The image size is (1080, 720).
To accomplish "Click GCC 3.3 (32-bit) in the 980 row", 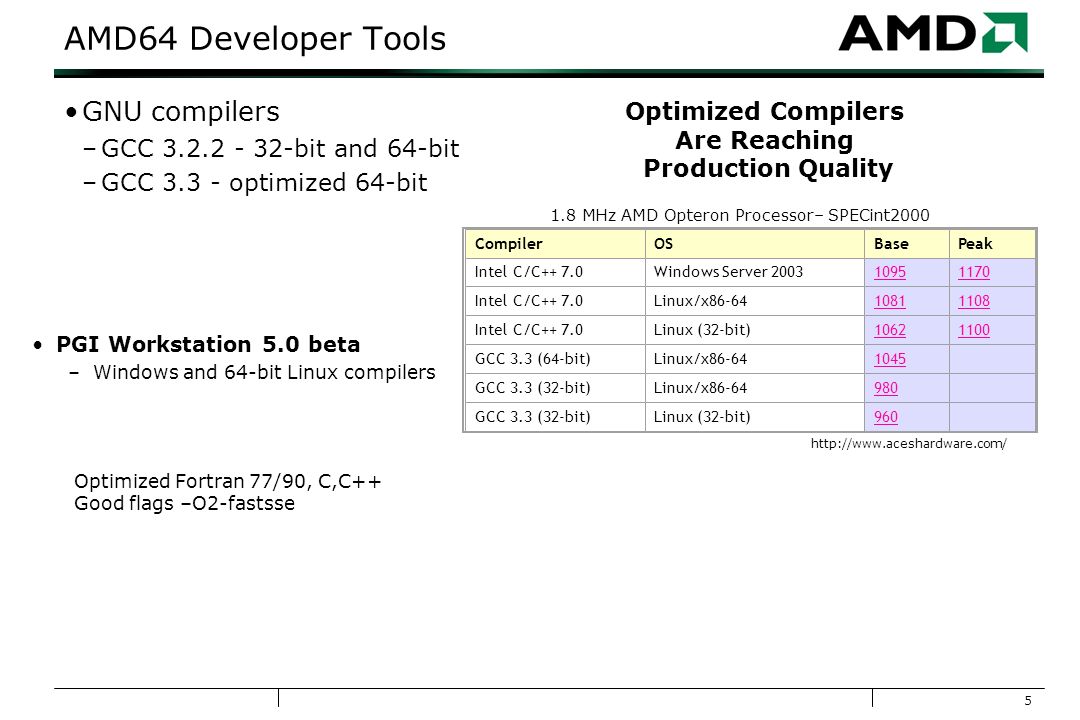I will (532, 388).
